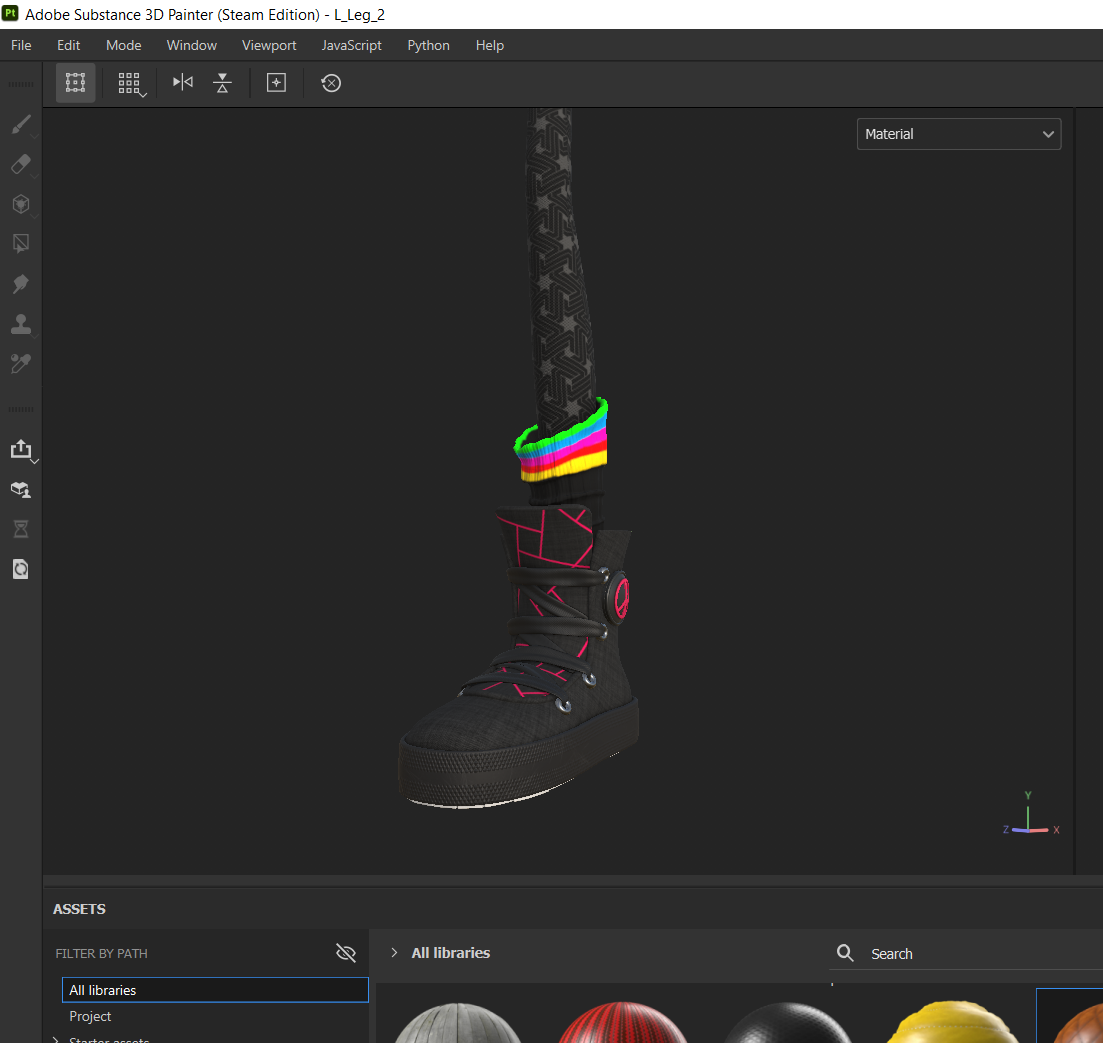Open the Viewport menu
1103x1043 pixels.
point(269,45)
